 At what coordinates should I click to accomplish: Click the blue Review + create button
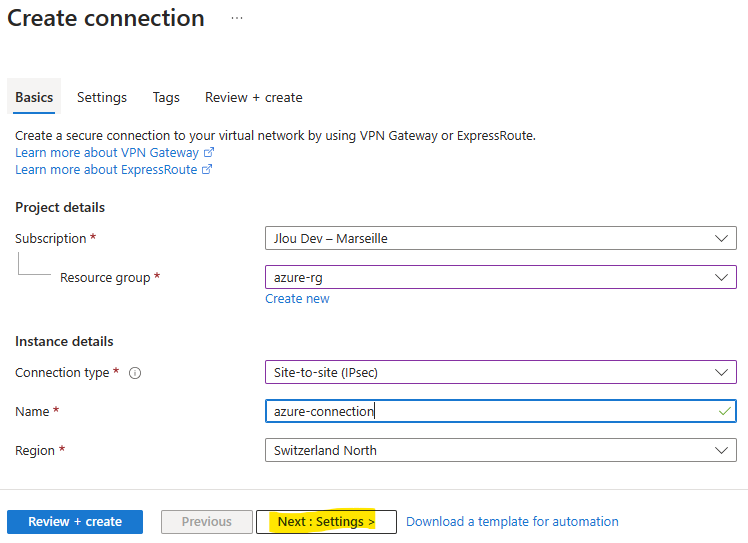(75, 522)
